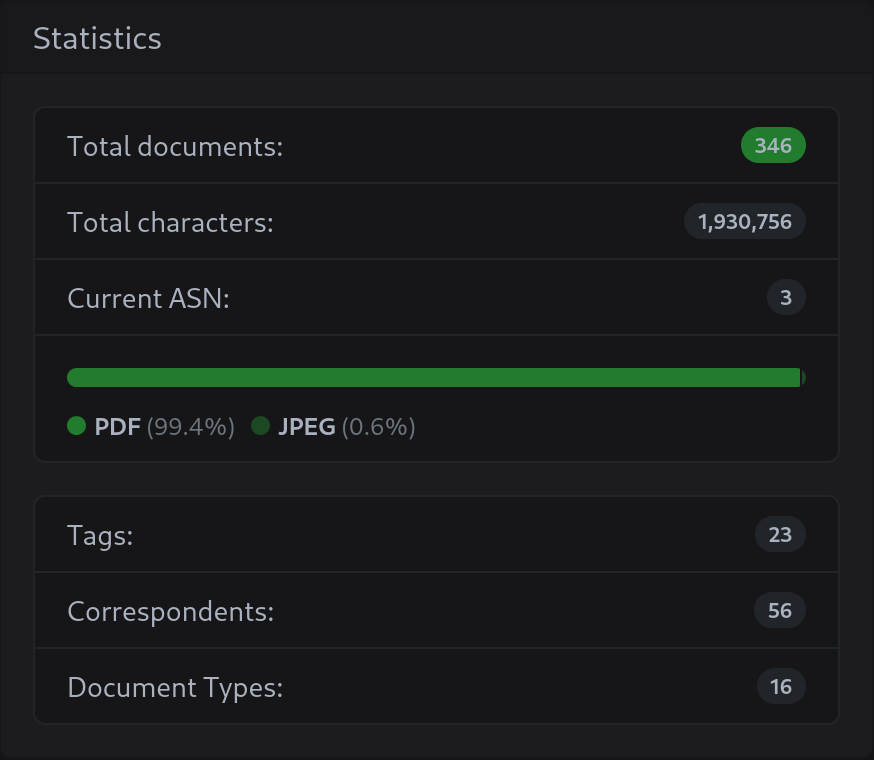This screenshot has height=760, width=874.
Task: Select the PDF legend label
Action: tap(118, 427)
